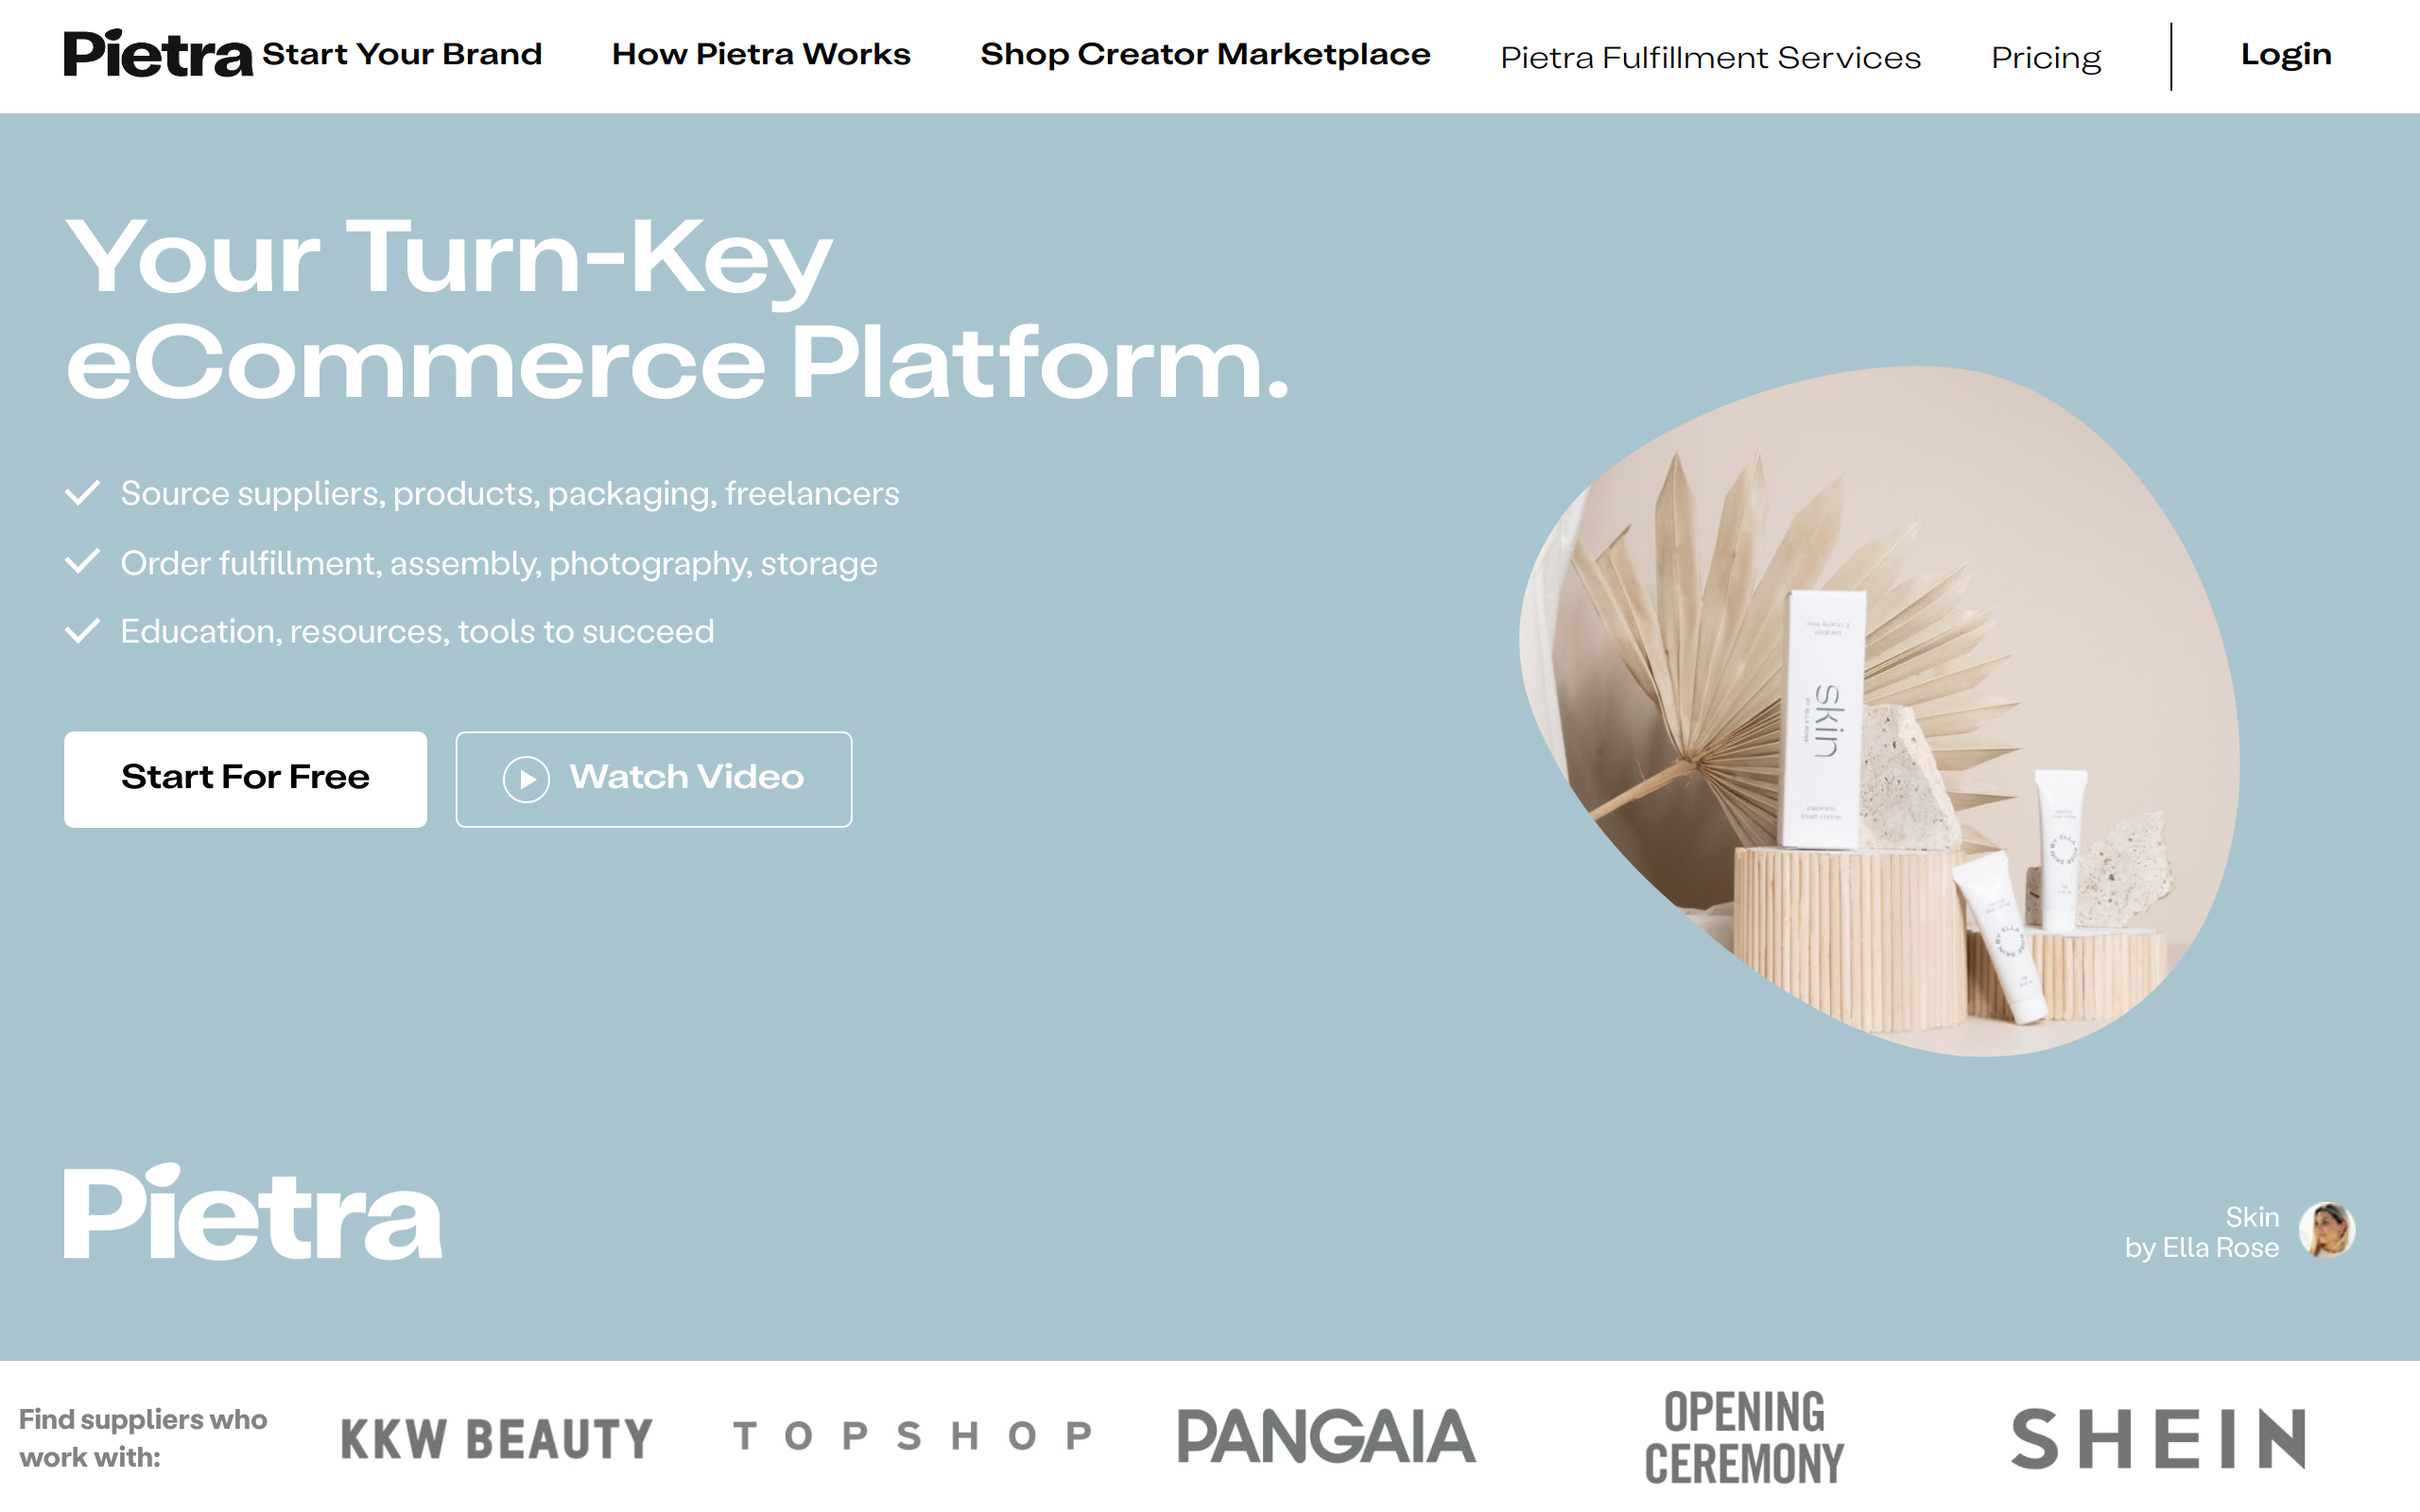The width and height of the screenshot is (2420, 1512).
Task: Open the Pricing page
Action: [2046, 58]
